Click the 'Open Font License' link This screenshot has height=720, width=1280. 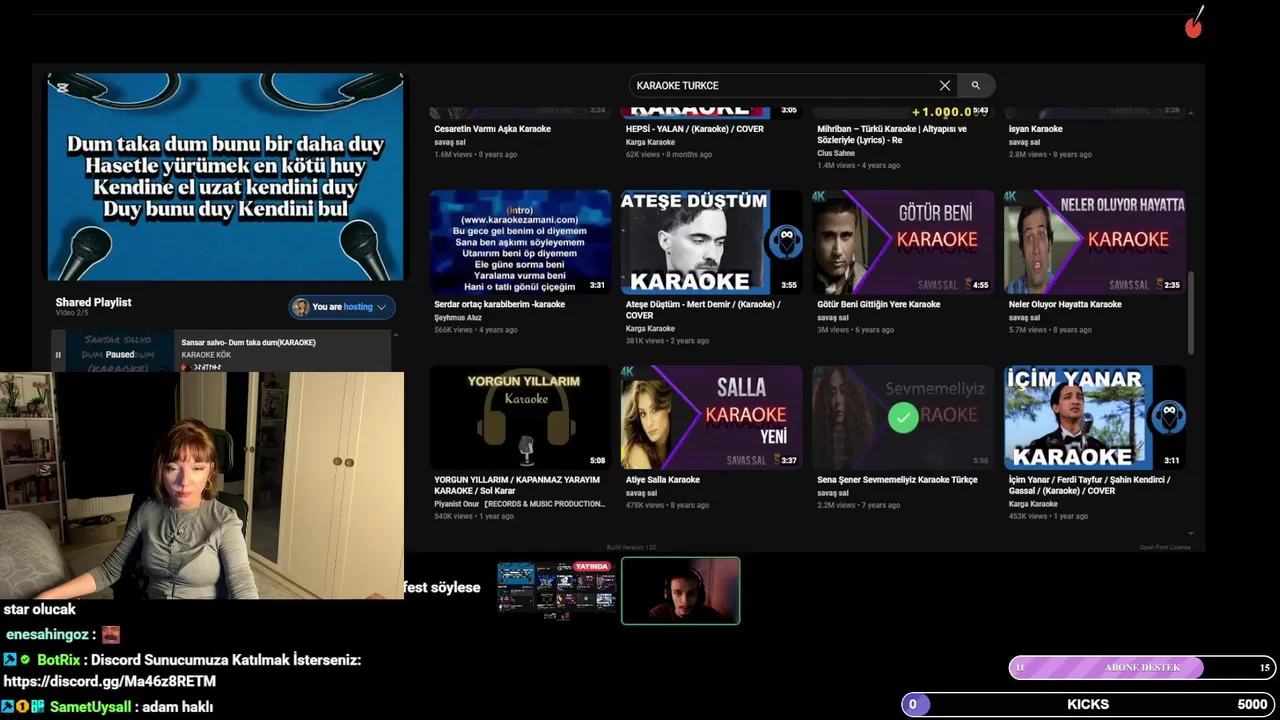click(x=1165, y=547)
